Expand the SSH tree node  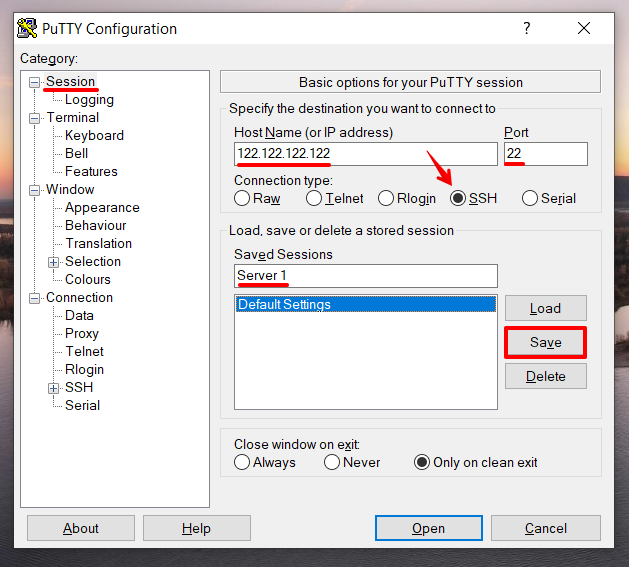53,388
